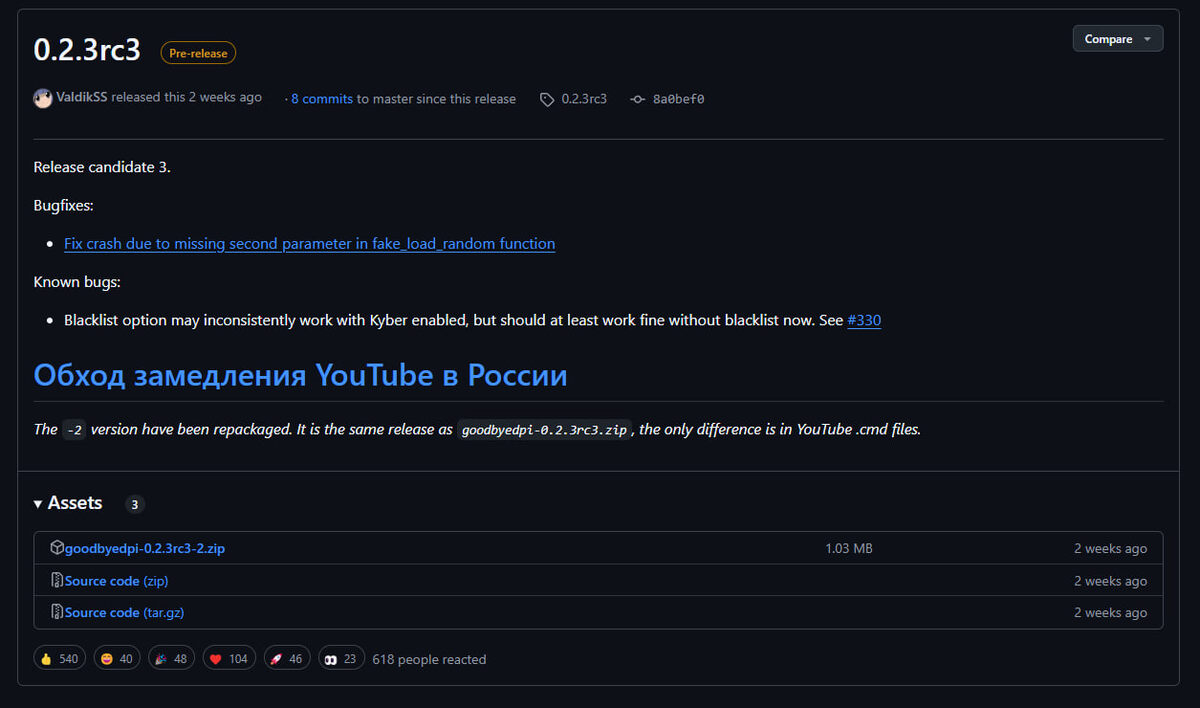The height and width of the screenshot is (708, 1200).
Task: Toggle hooray reaction with 48
Action: [172, 659]
